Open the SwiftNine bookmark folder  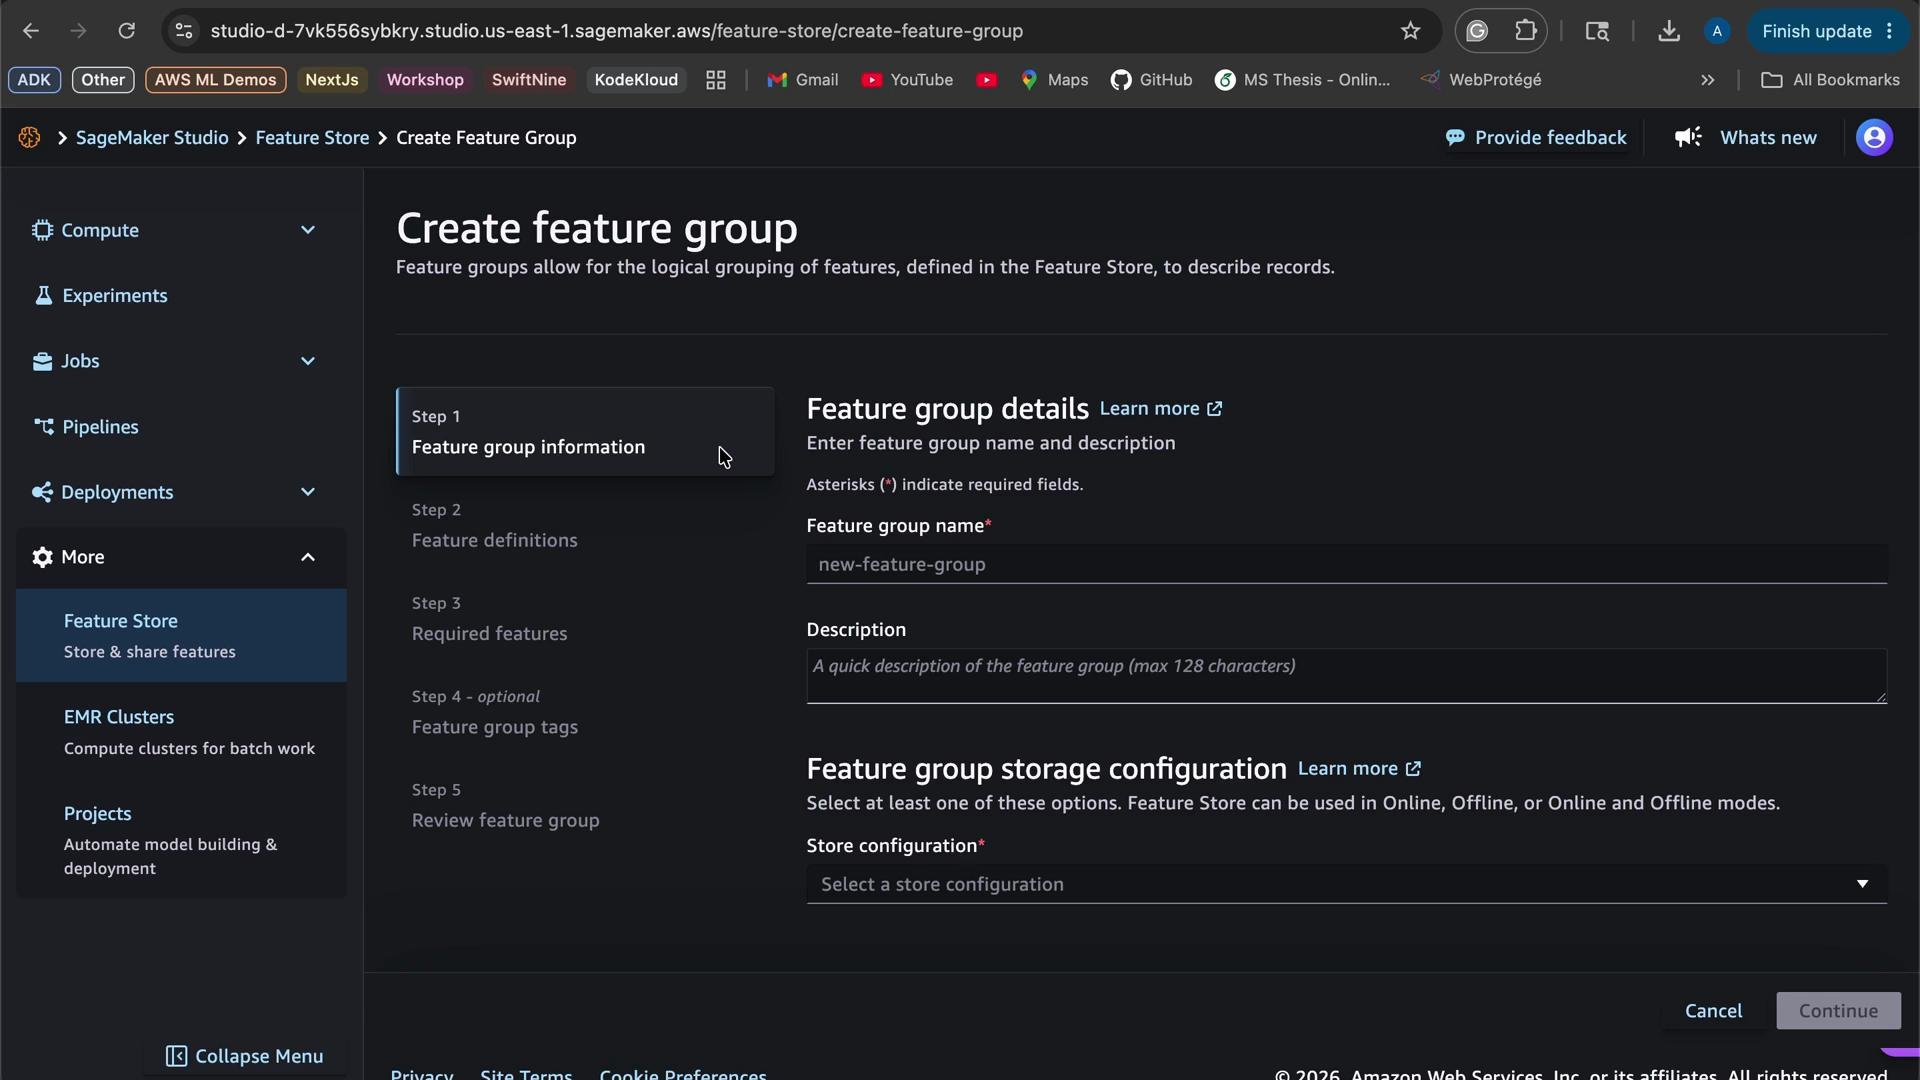click(529, 80)
